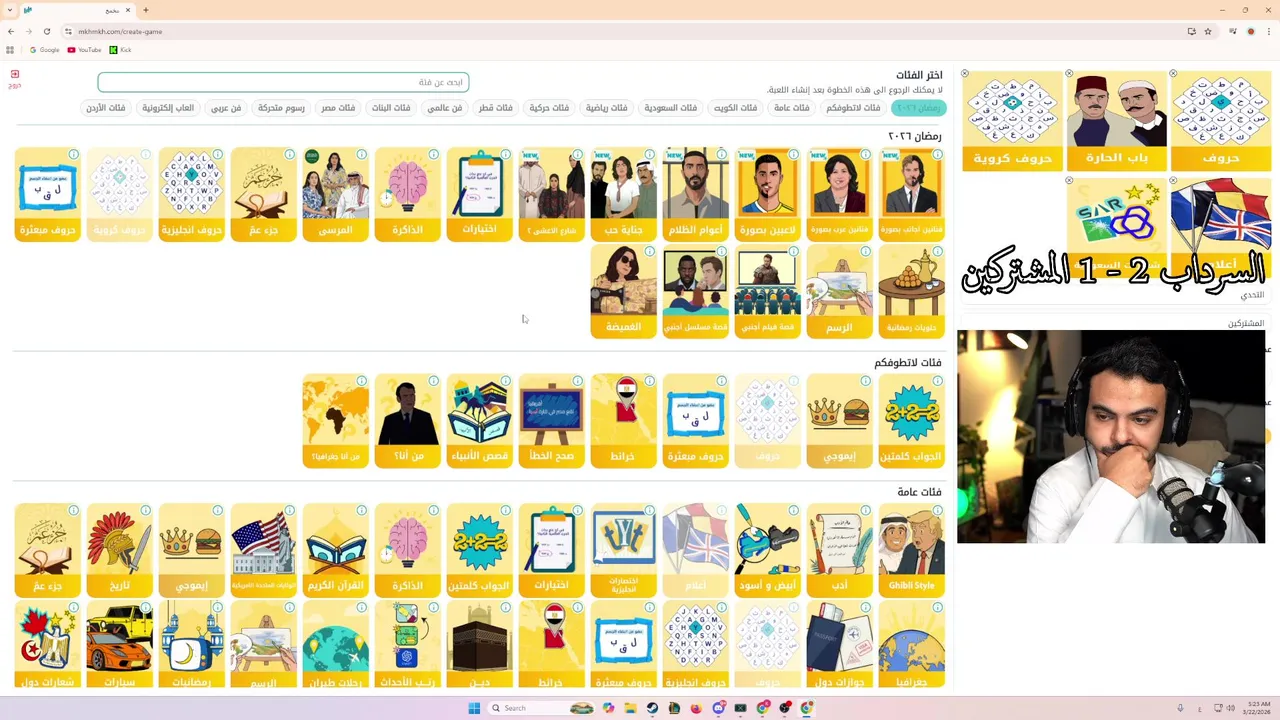Open the فن عالمي filter
Screen dimensions: 1280x720
pyautogui.click(x=444, y=108)
